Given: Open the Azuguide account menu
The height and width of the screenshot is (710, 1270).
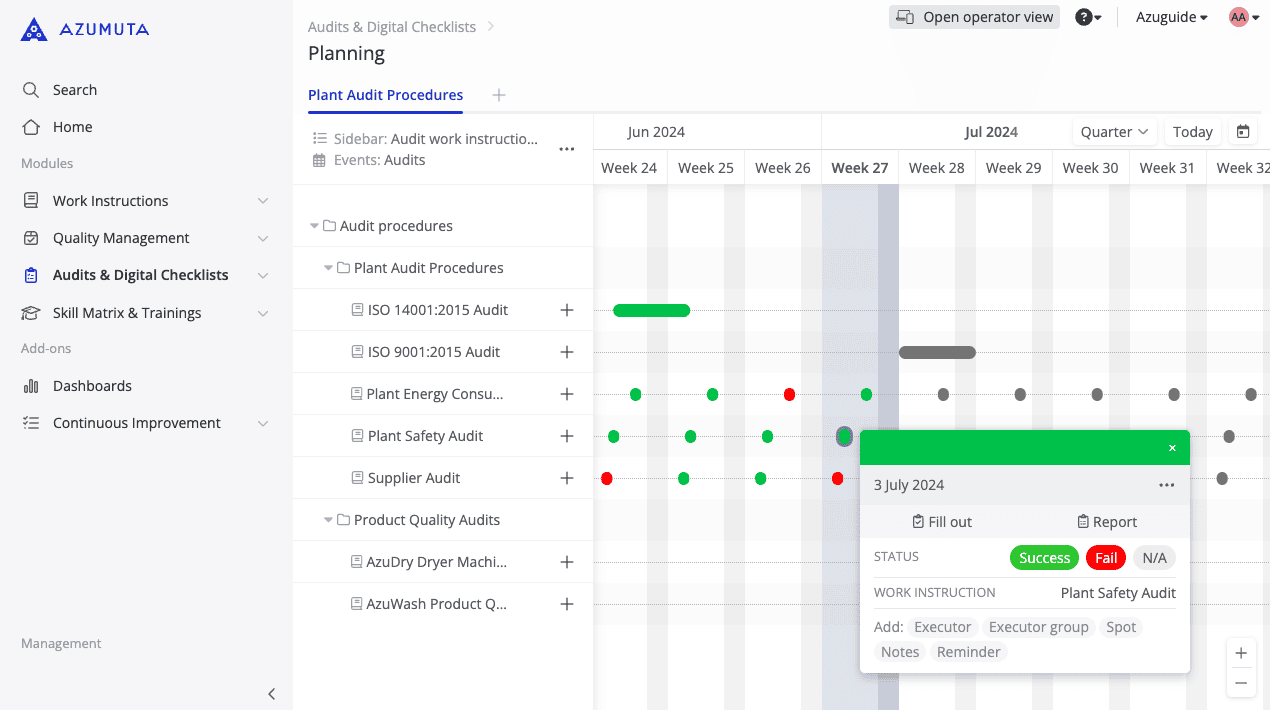Looking at the screenshot, I should [1171, 17].
